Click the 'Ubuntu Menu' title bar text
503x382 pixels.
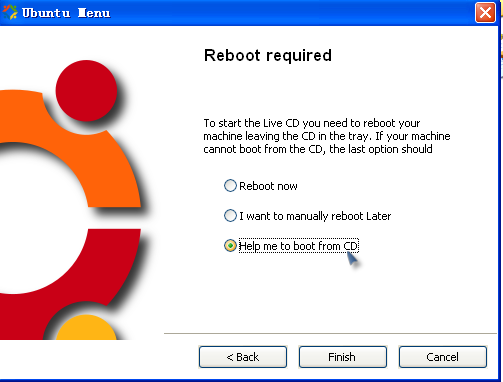66,13
